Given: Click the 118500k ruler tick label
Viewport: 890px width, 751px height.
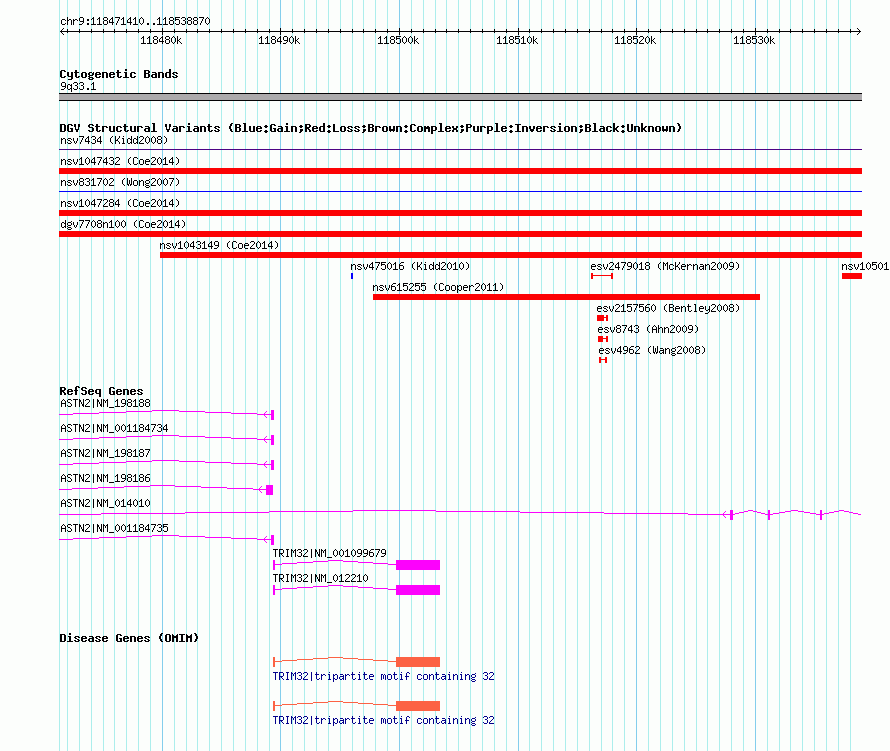Looking at the screenshot, I should coord(398,40).
